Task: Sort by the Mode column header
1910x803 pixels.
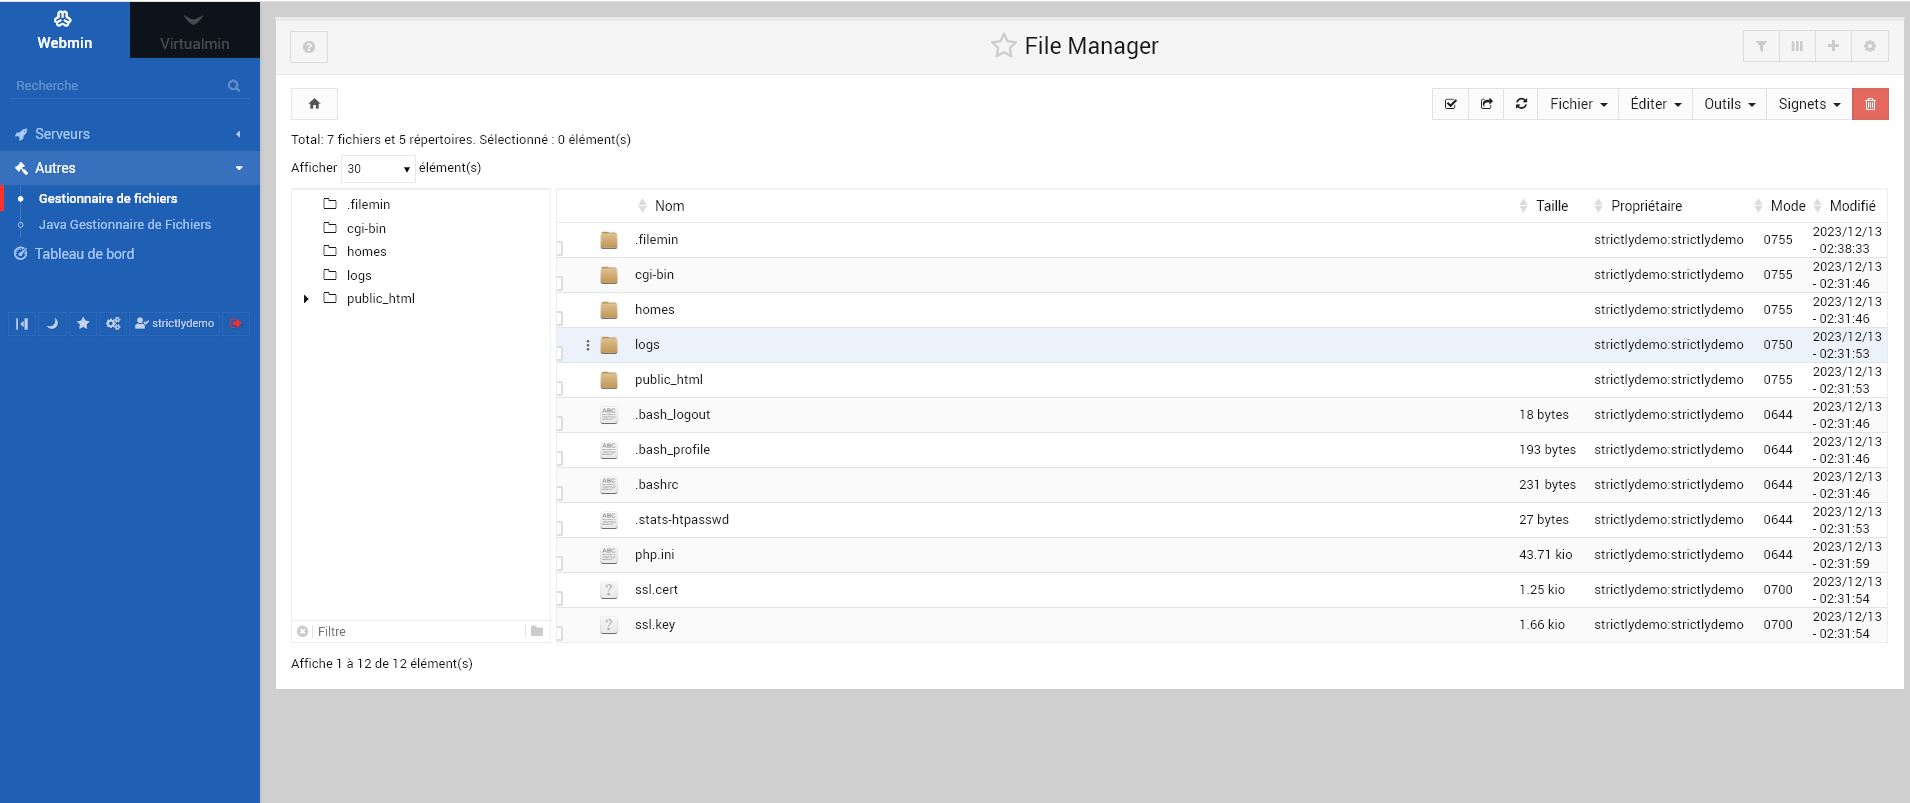Action: 1787,206
